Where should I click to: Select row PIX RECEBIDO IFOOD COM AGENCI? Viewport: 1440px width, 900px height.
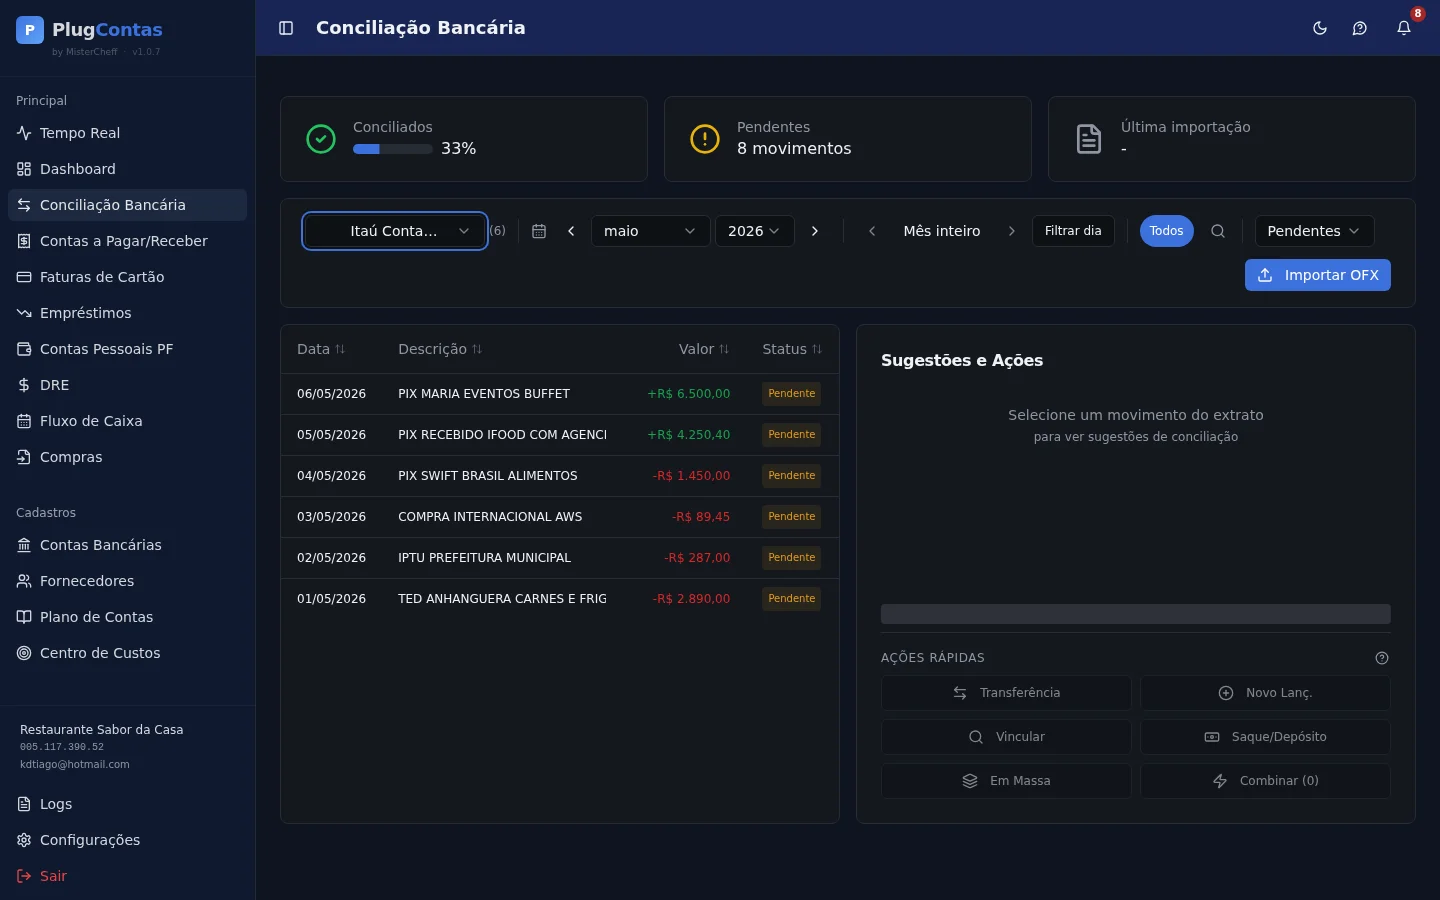click(560, 435)
